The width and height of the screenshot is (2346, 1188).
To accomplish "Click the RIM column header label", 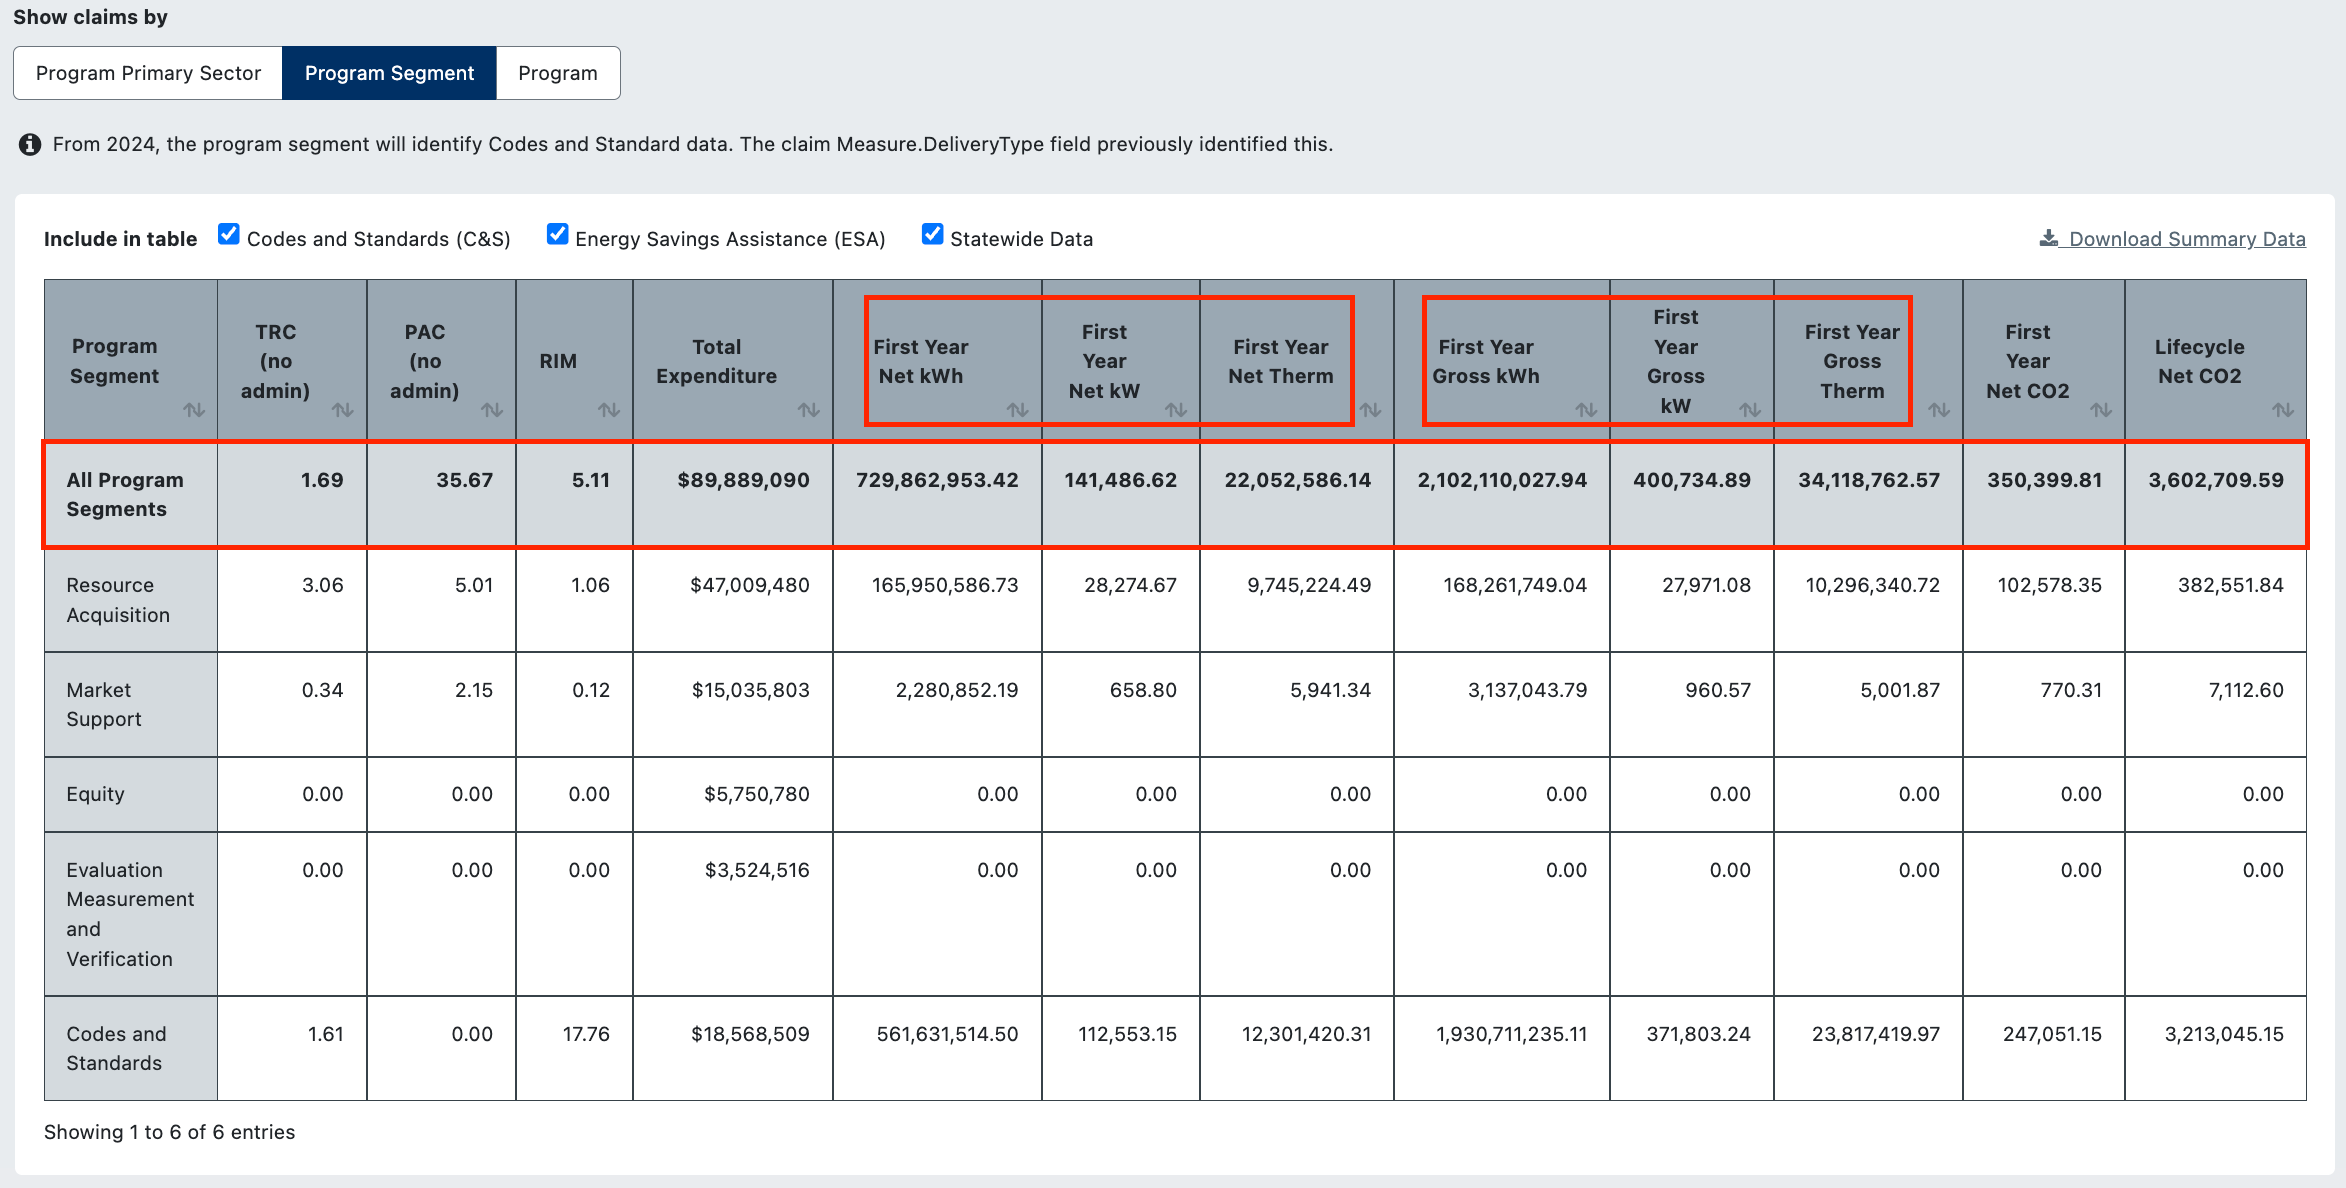I will 558,361.
